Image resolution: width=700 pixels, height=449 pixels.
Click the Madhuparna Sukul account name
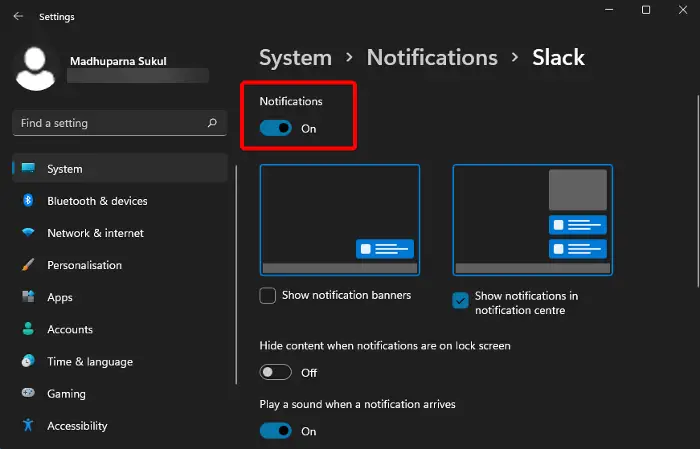(x=118, y=61)
